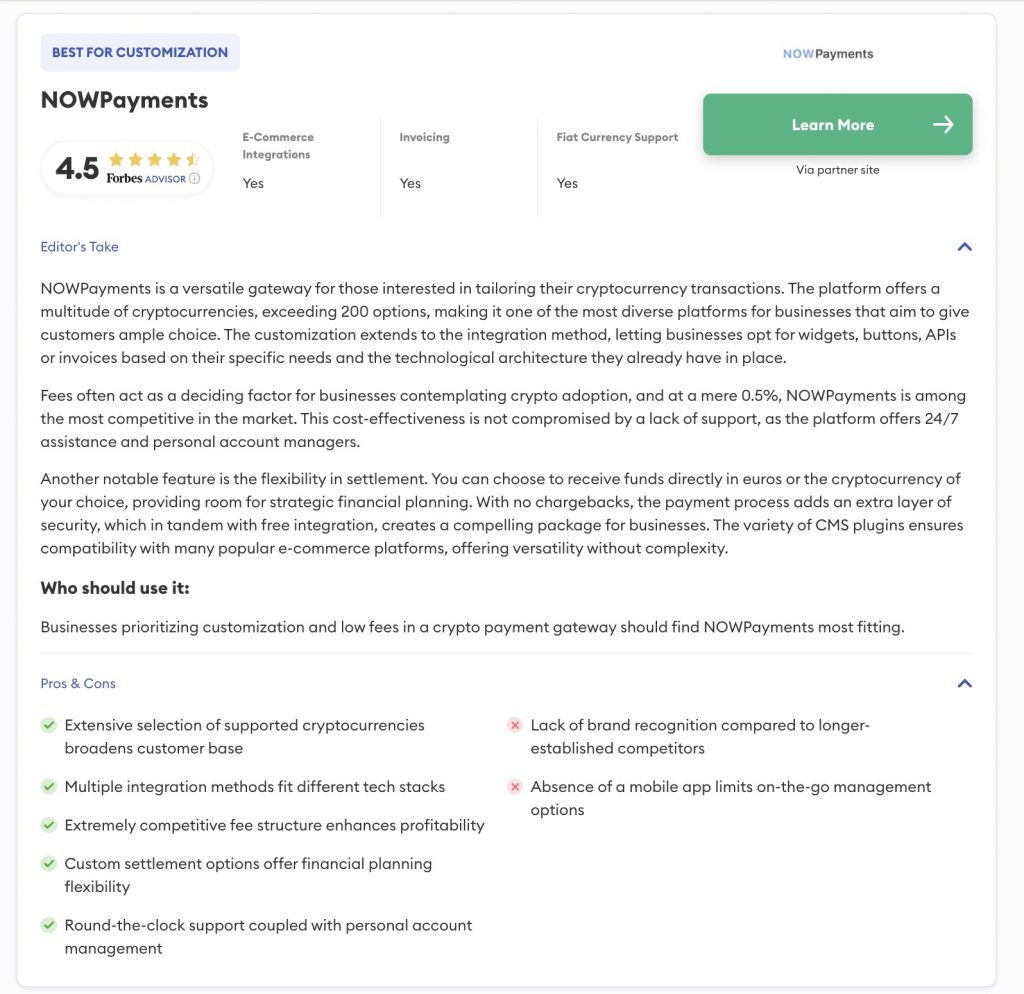Image resolution: width=1024 pixels, height=994 pixels.
Task: Click green check beside Extremely competitive fee
Action: (49, 825)
